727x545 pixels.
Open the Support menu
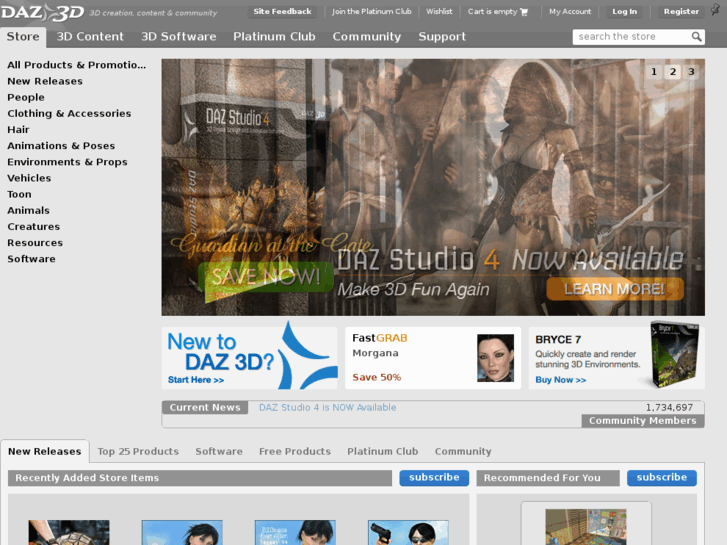pyautogui.click(x=442, y=37)
